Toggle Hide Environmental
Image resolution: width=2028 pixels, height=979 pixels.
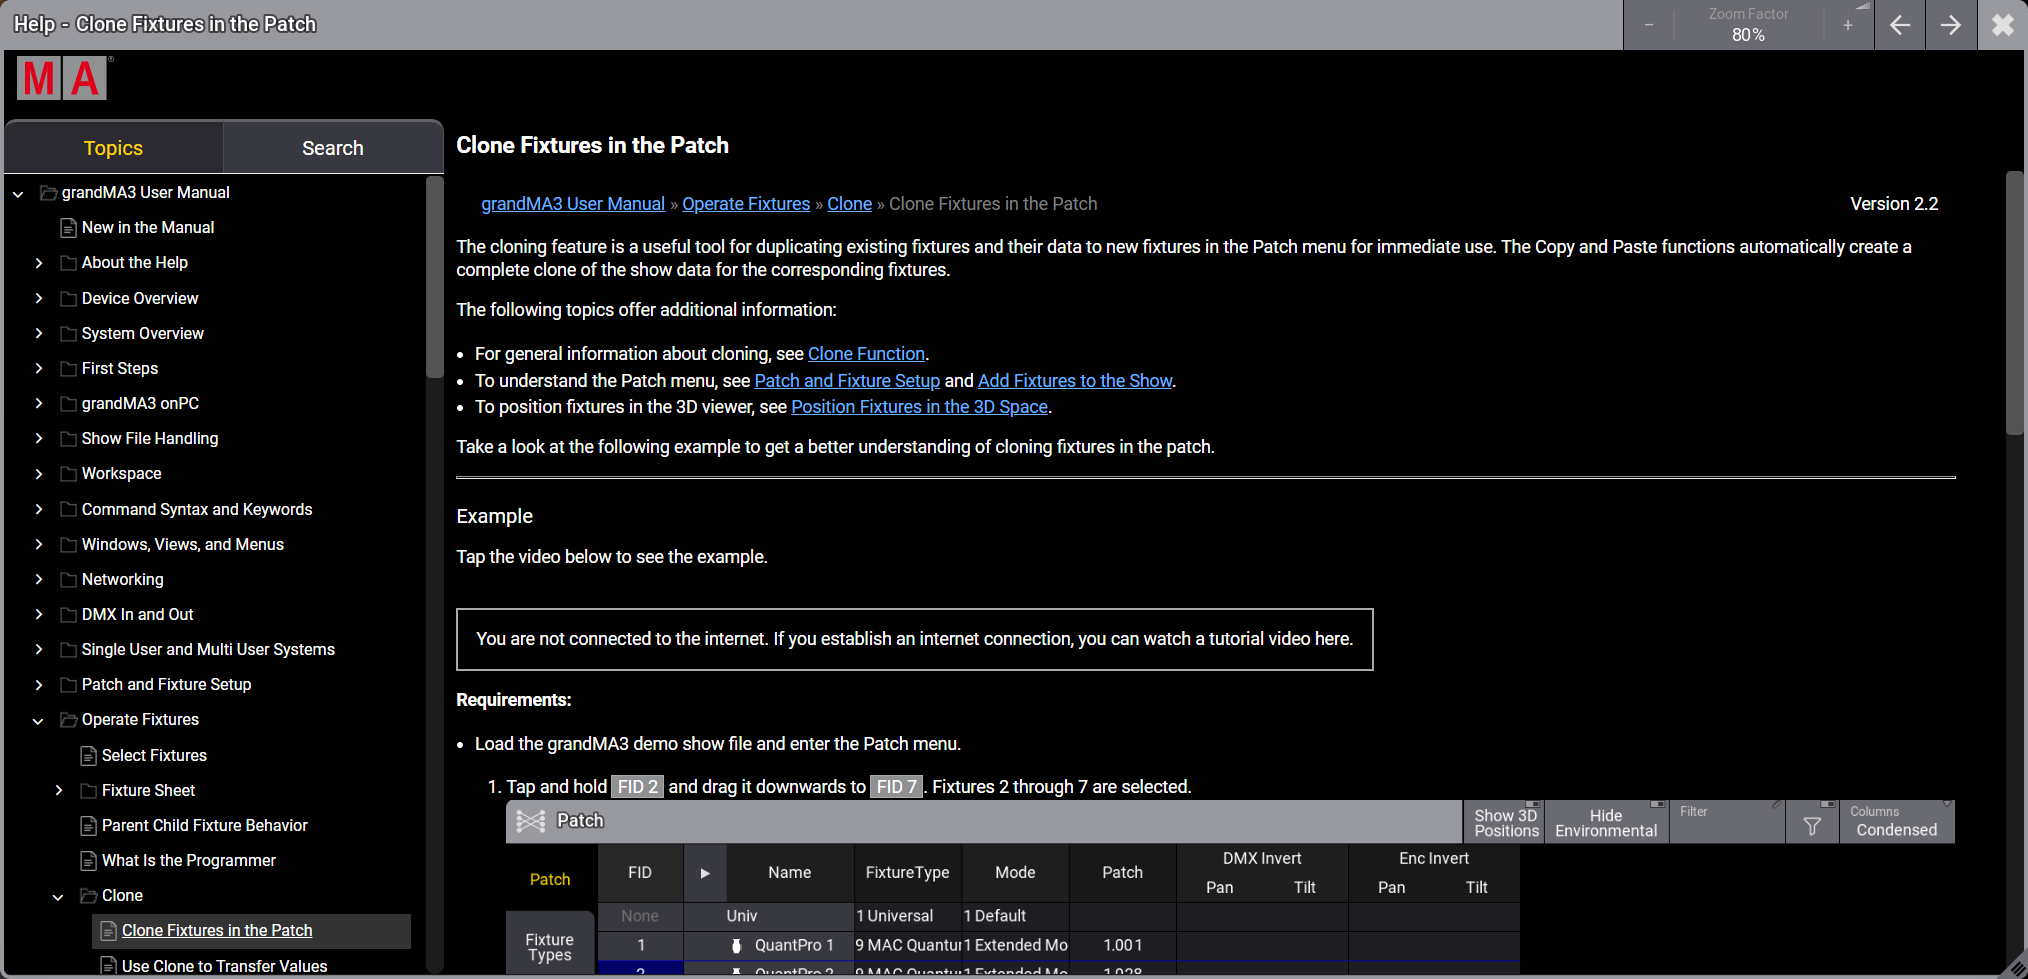(x=1605, y=821)
